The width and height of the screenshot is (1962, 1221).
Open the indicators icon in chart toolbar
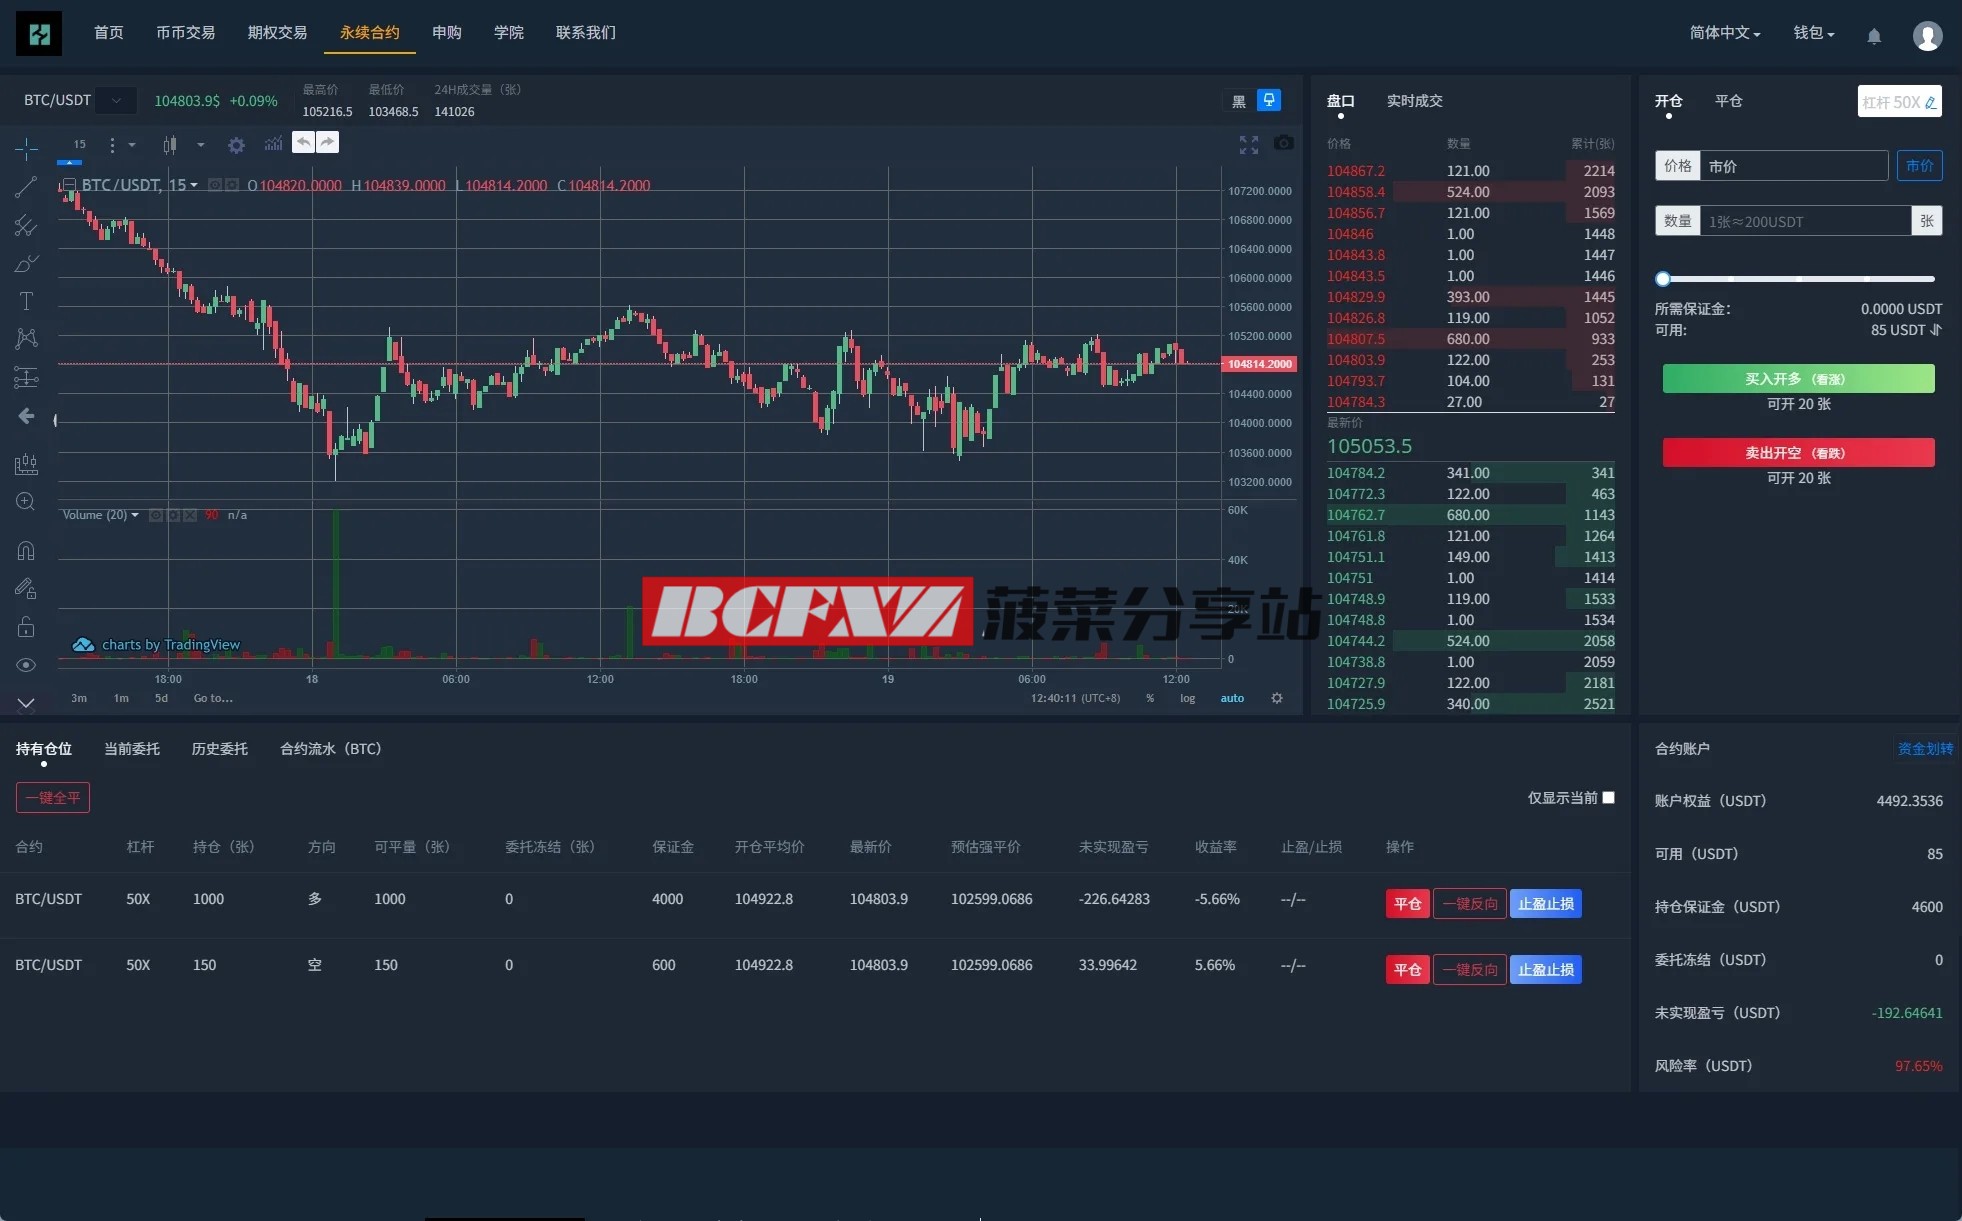(273, 145)
